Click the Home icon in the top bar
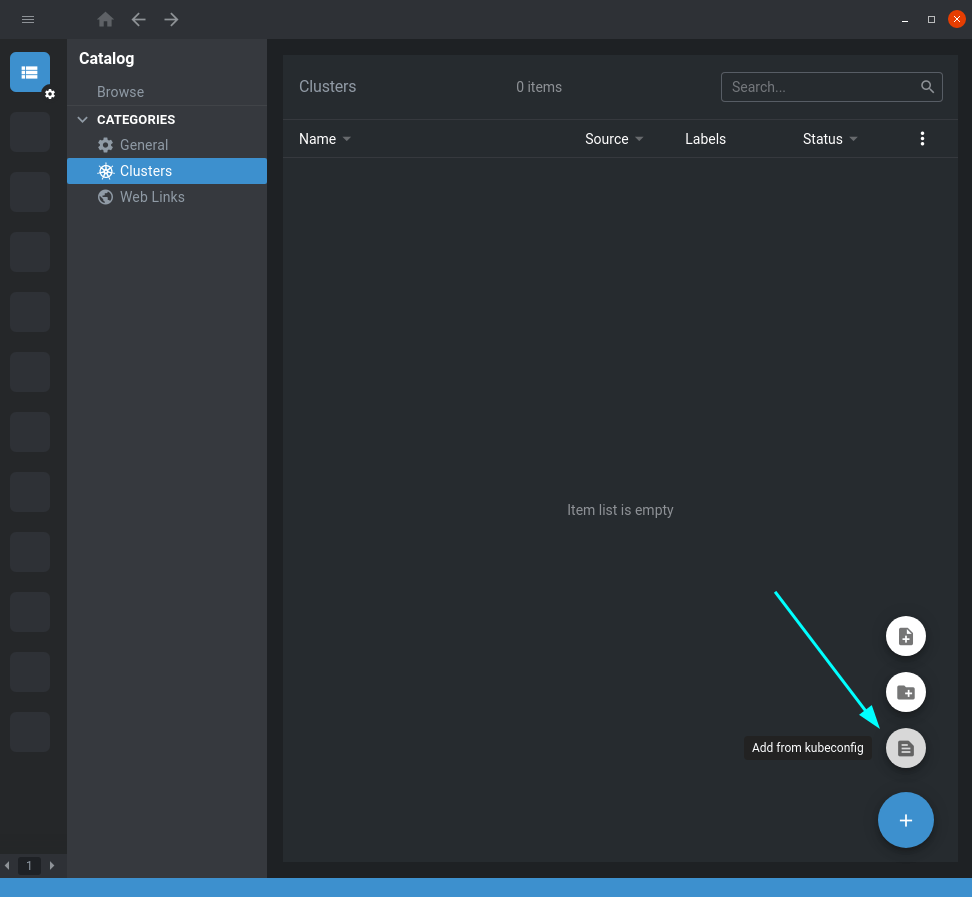This screenshot has width=972, height=897. pos(105,19)
